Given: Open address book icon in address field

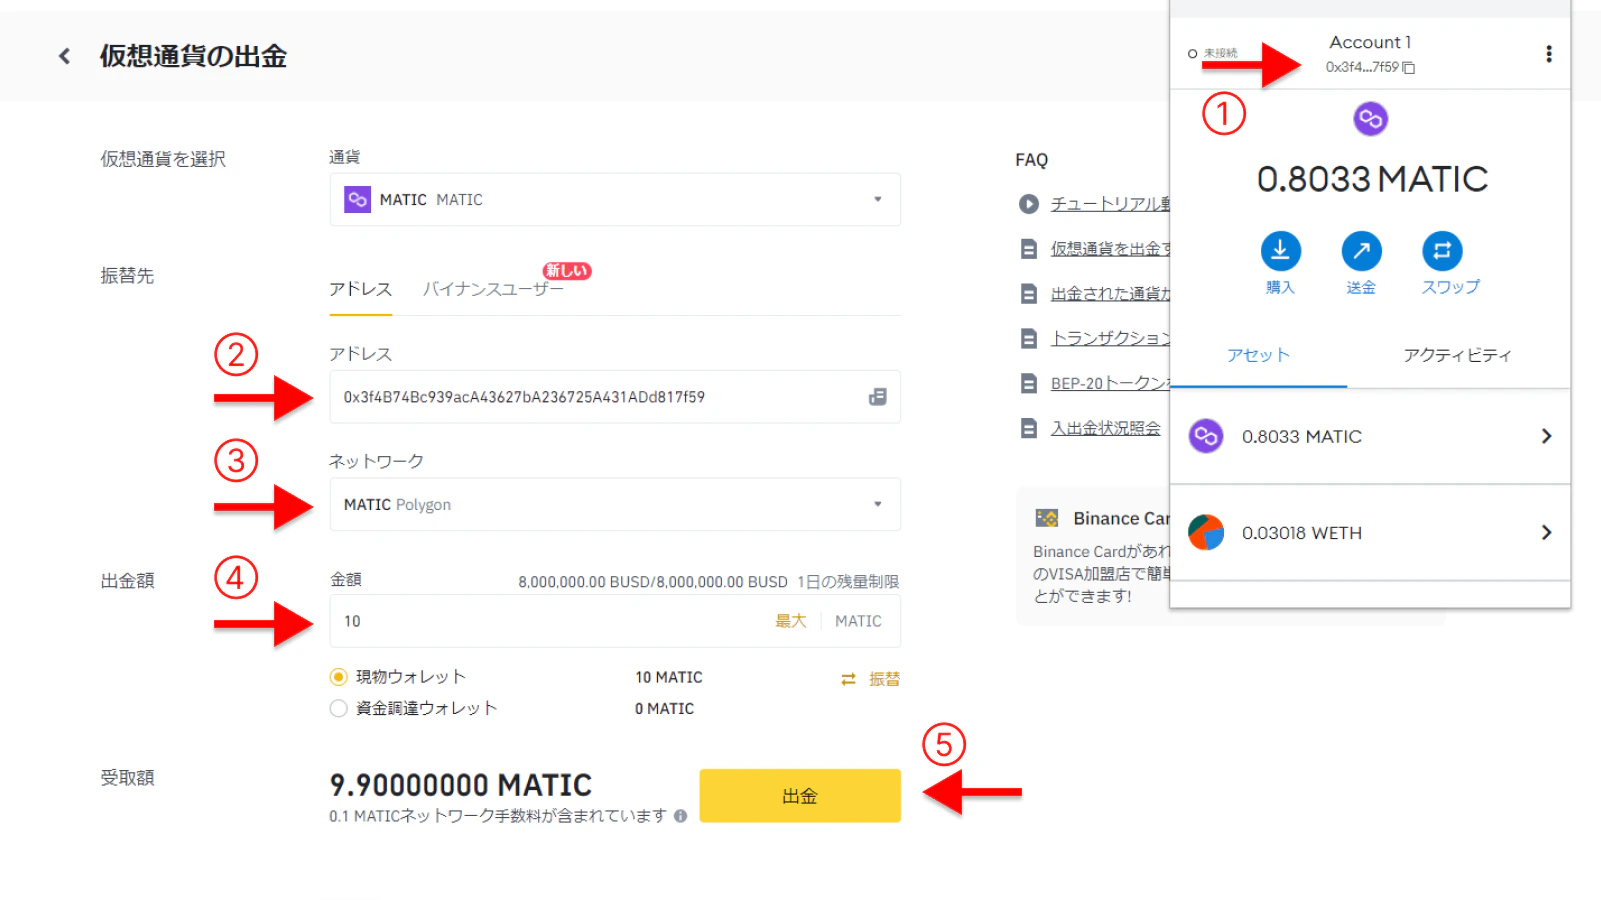Looking at the screenshot, I should tap(877, 397).
